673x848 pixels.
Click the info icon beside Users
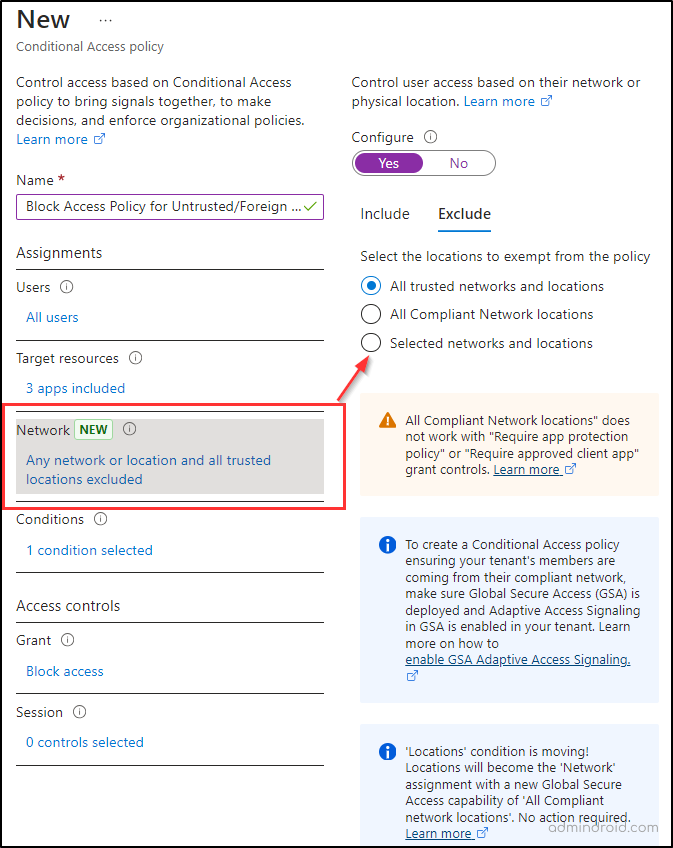pos(67,287)
